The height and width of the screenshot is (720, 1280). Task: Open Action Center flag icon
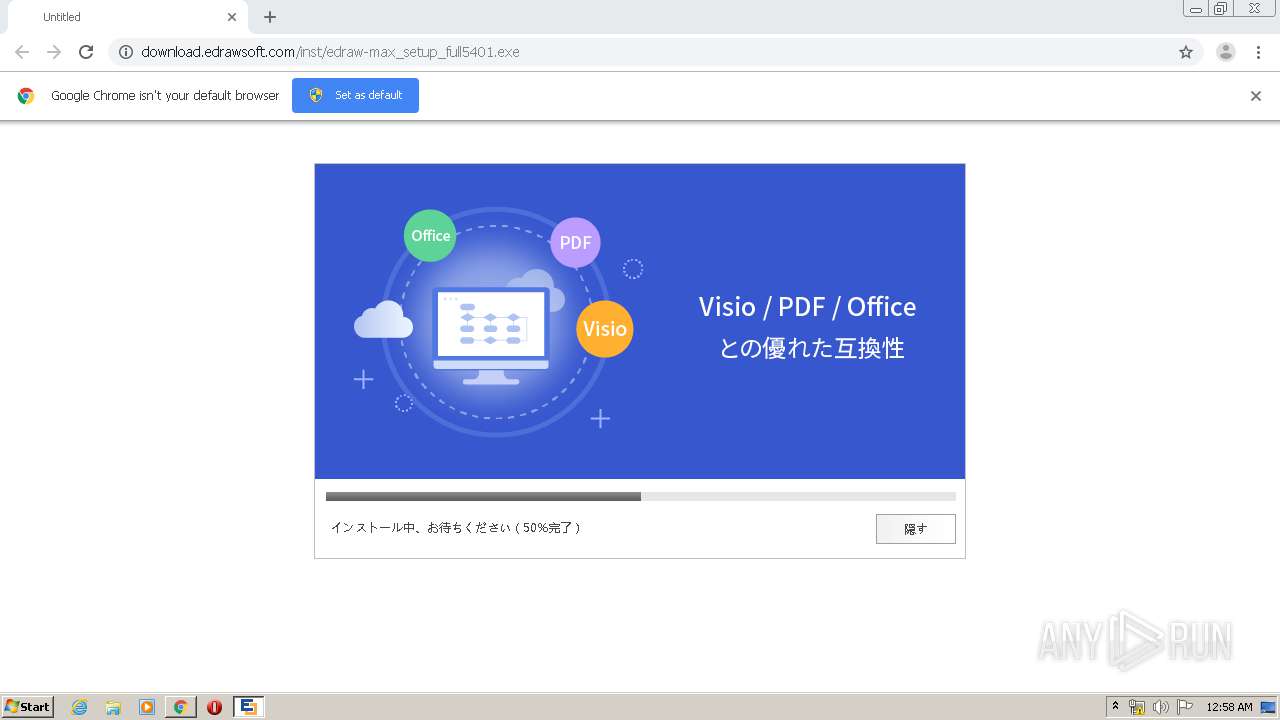pos(1185,707)
